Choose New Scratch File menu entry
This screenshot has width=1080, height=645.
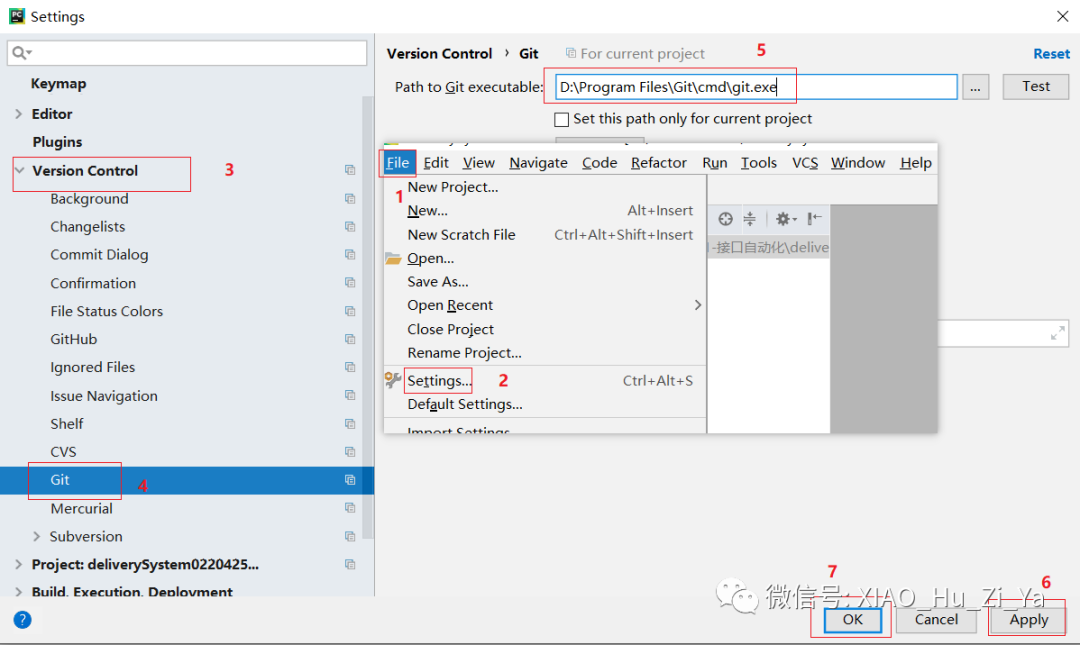(545, 235)
